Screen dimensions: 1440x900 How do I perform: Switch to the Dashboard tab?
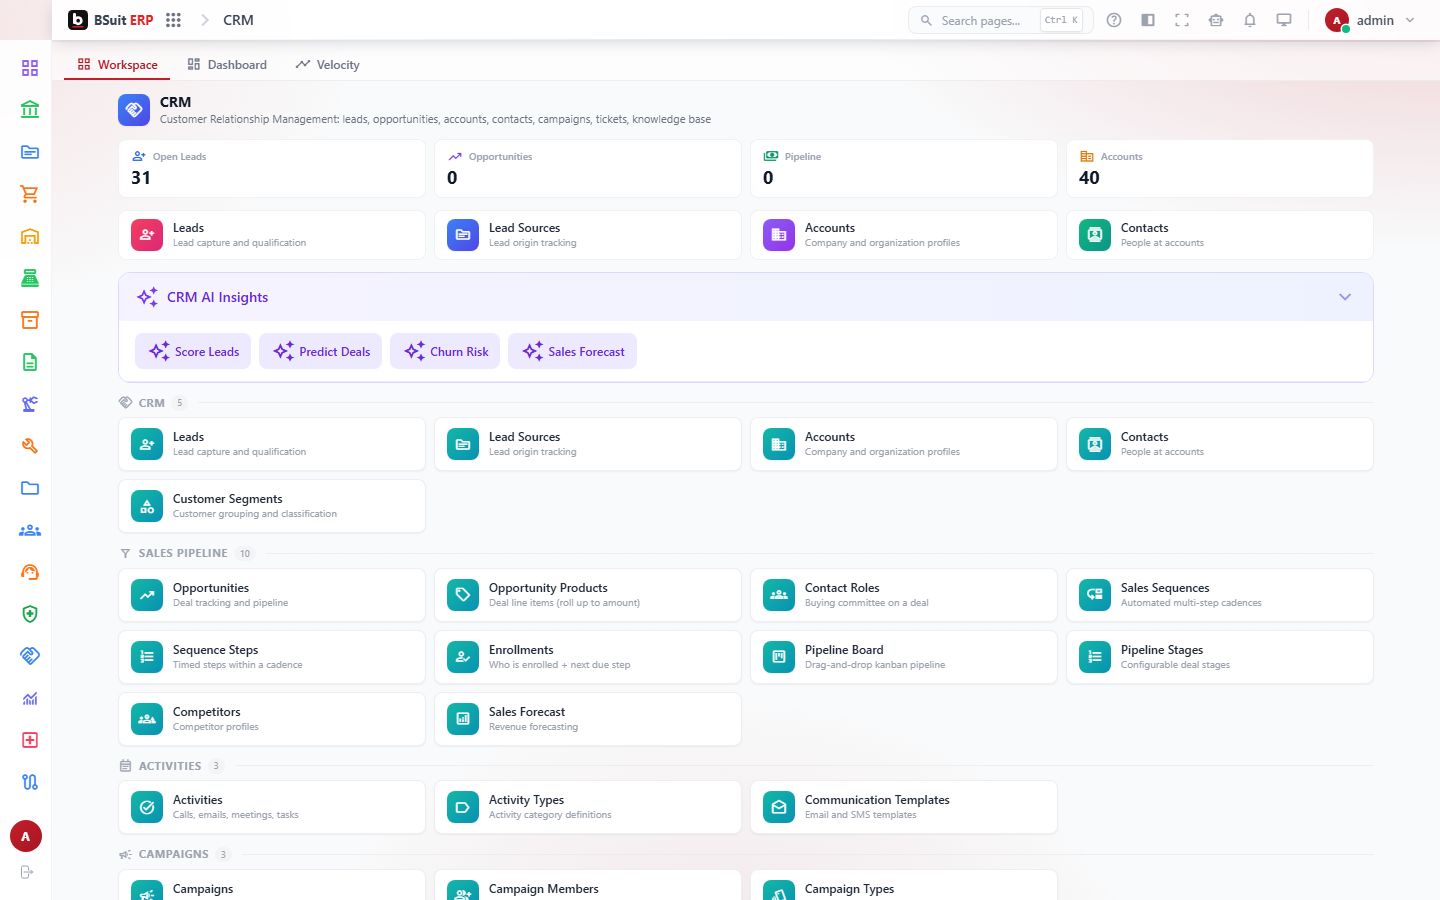[x=227, y=65]
